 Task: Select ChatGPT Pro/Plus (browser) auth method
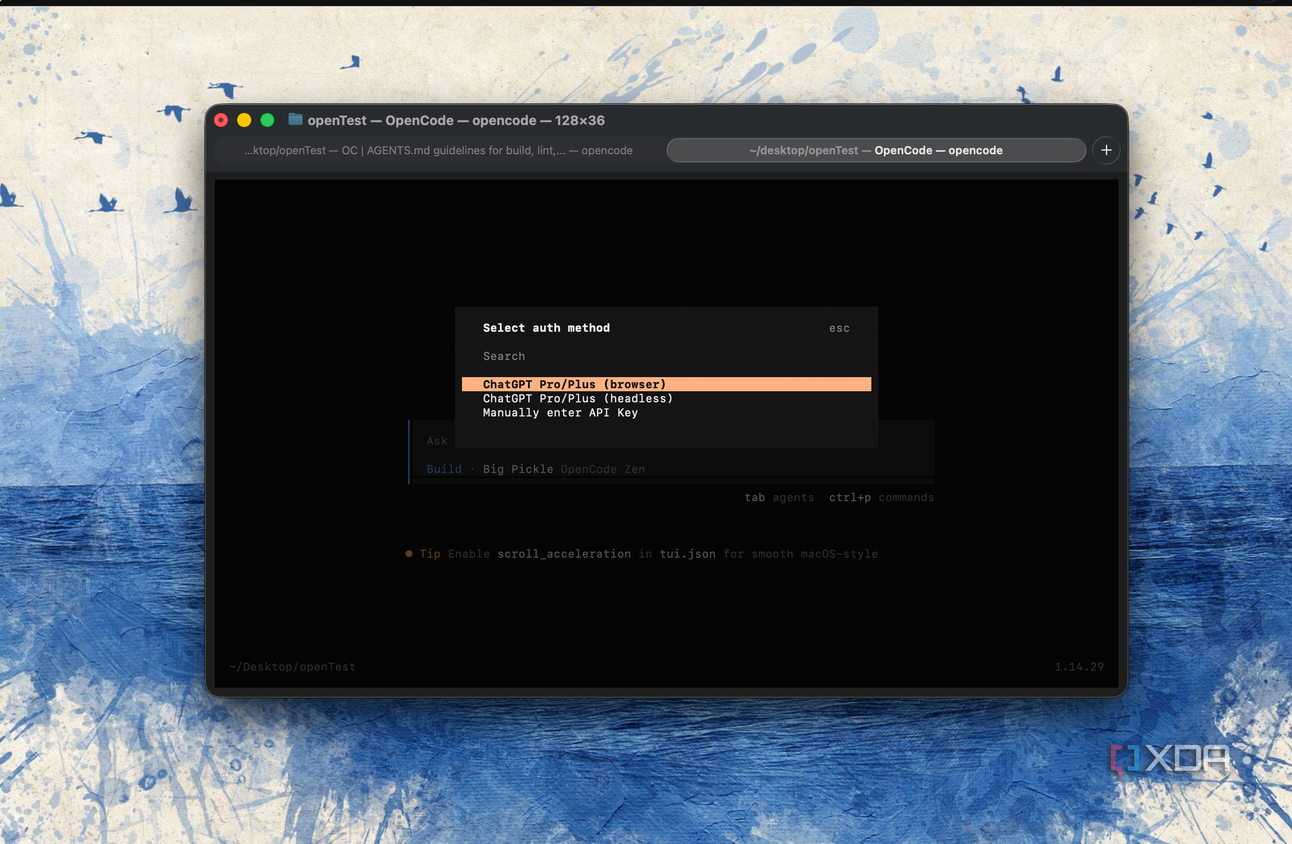tap(666, 384)
